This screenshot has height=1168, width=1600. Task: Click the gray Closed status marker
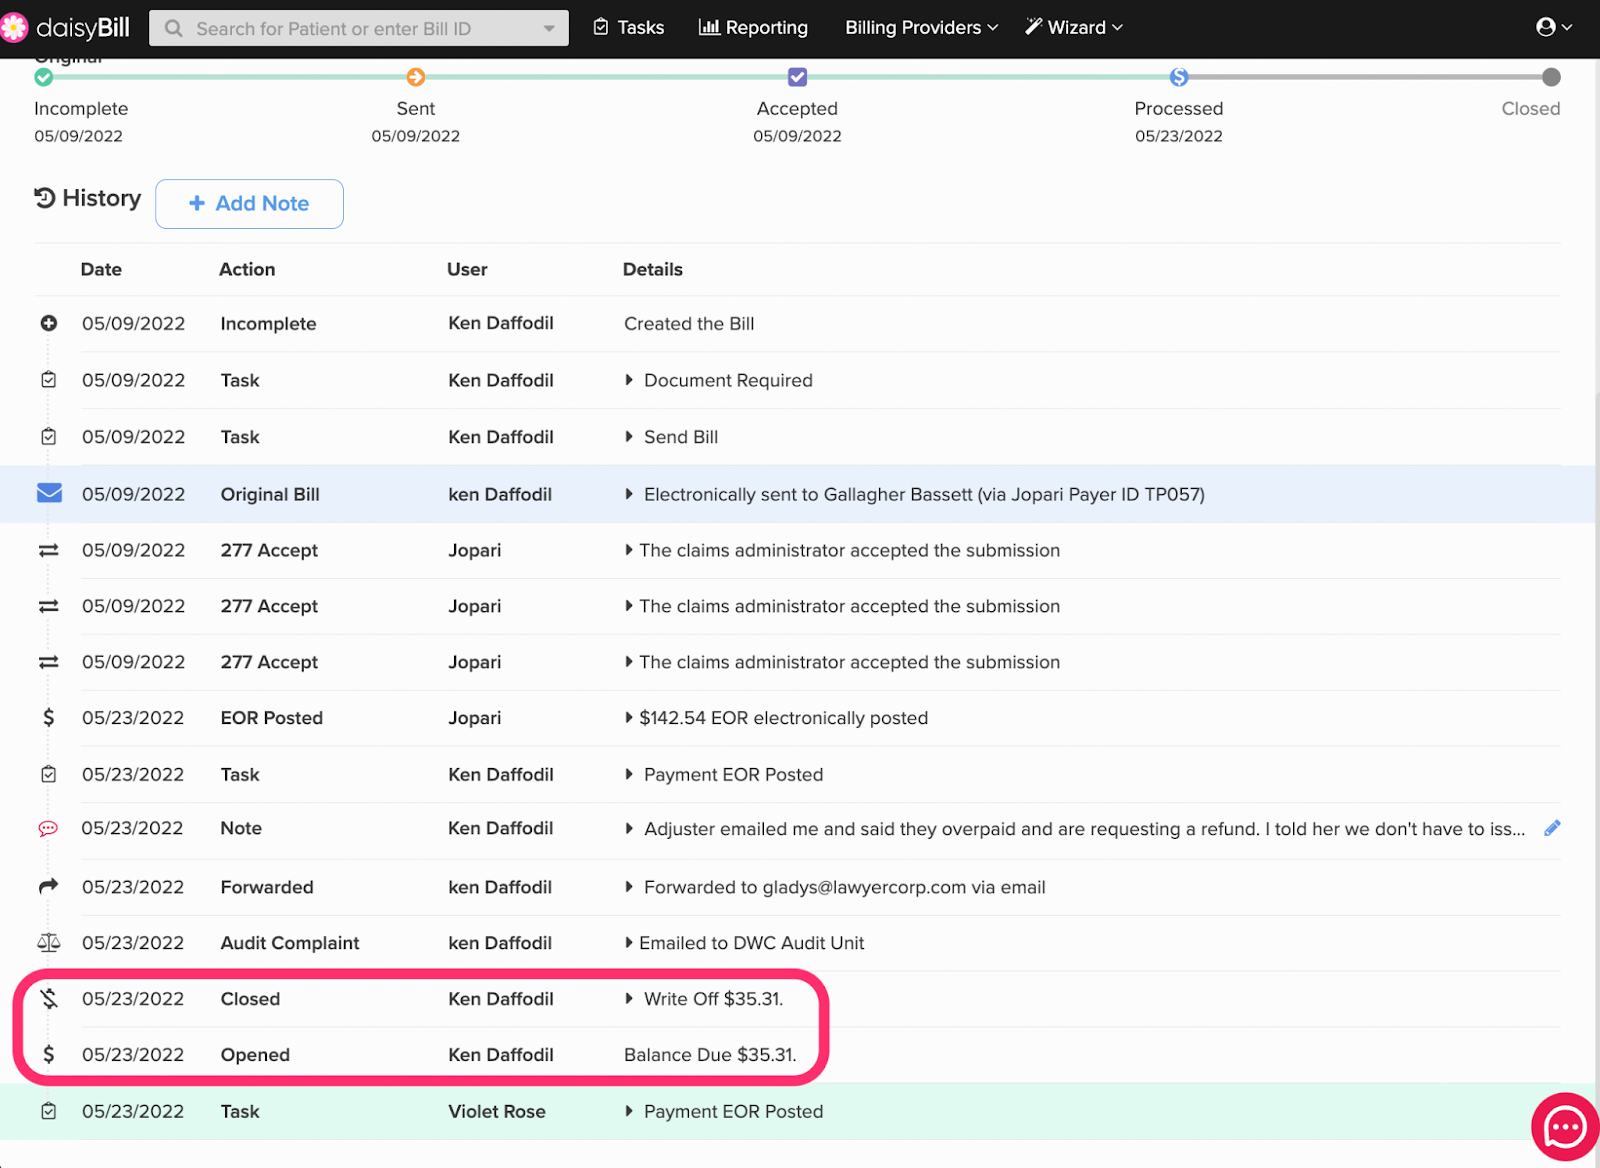tap(1551, 77)
